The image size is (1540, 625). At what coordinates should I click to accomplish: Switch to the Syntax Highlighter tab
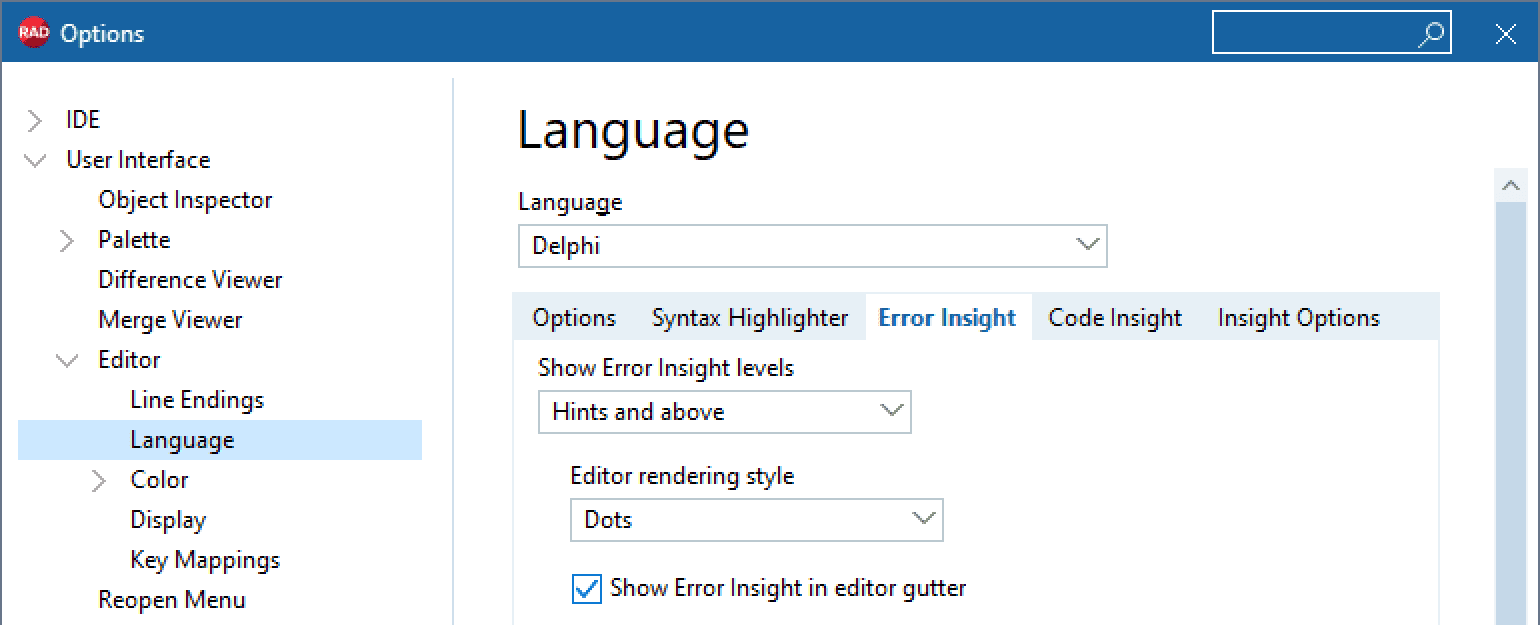750,318
